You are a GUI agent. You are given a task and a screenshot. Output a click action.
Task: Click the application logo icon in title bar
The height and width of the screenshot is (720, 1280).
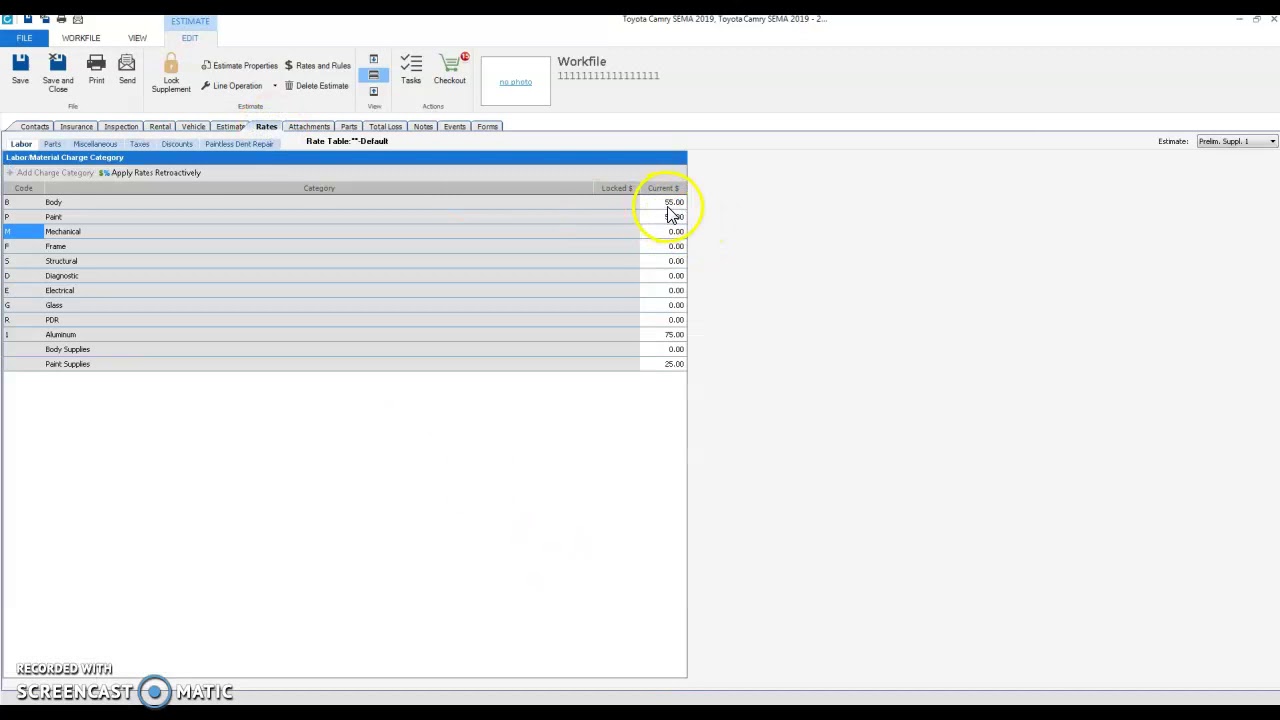[x=8, y=19]
